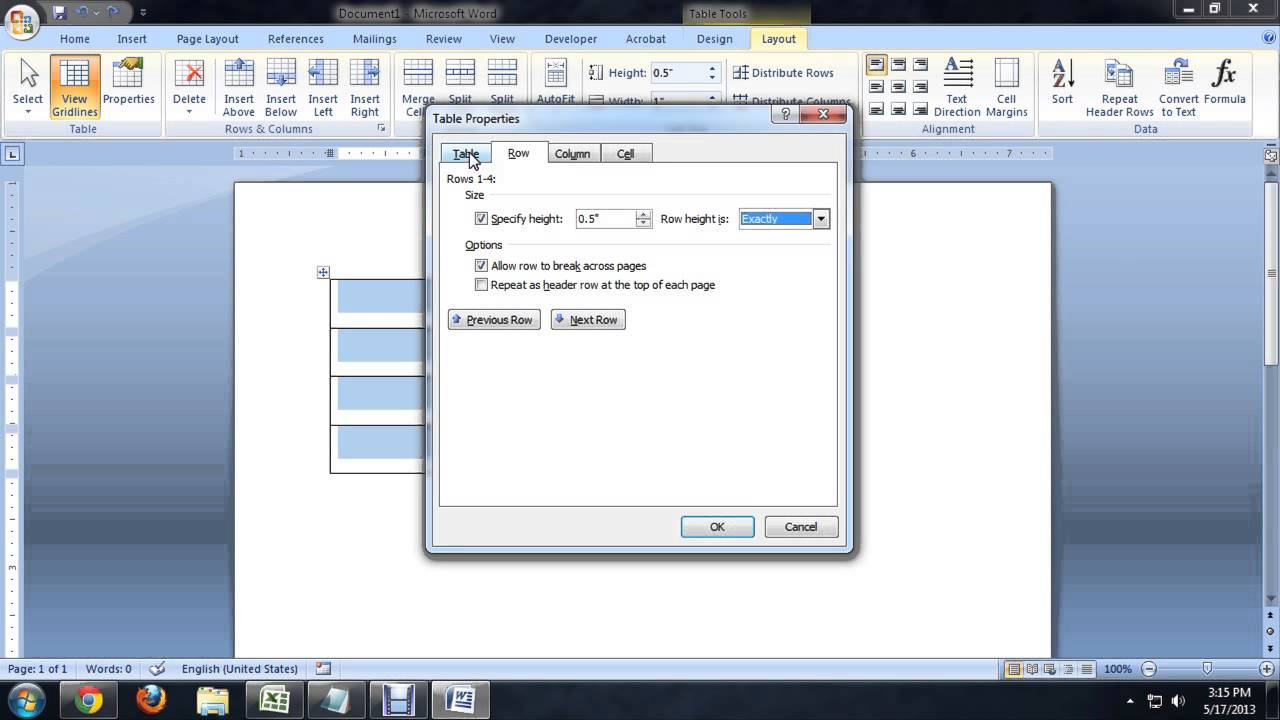Screen dimensions: 1280x720
Task: Open the Home ribbon tab
Action: pos(75,39)
